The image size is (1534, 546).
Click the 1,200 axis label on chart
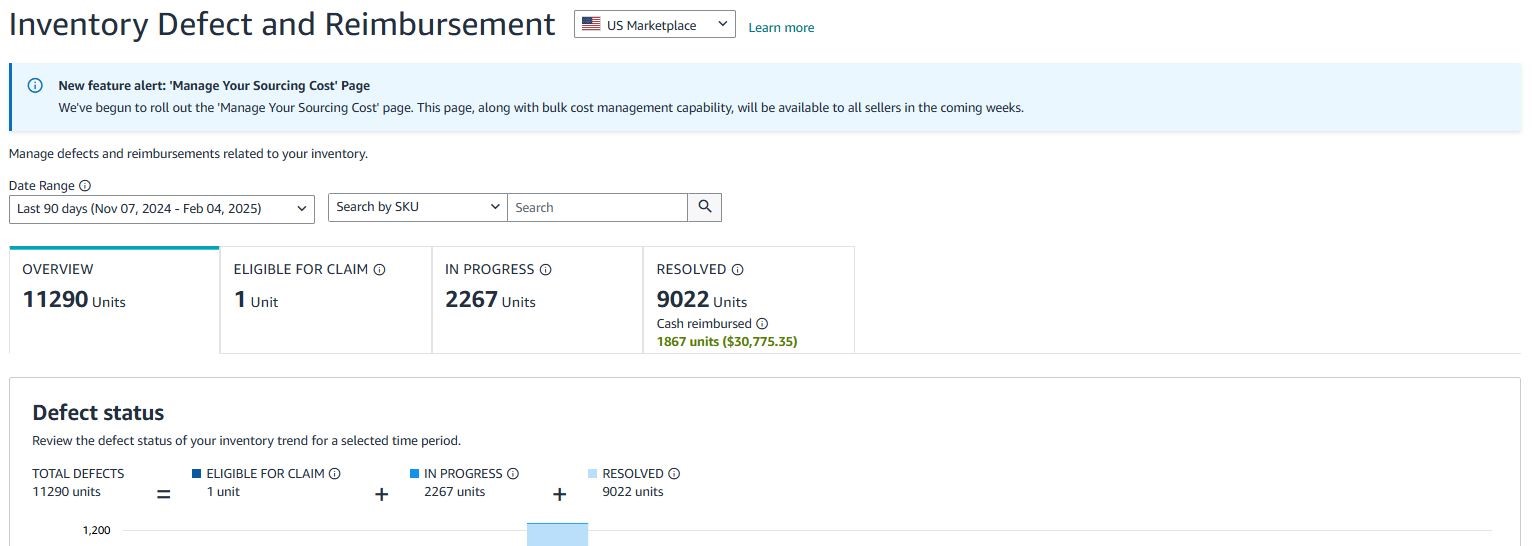coord(96,531)
